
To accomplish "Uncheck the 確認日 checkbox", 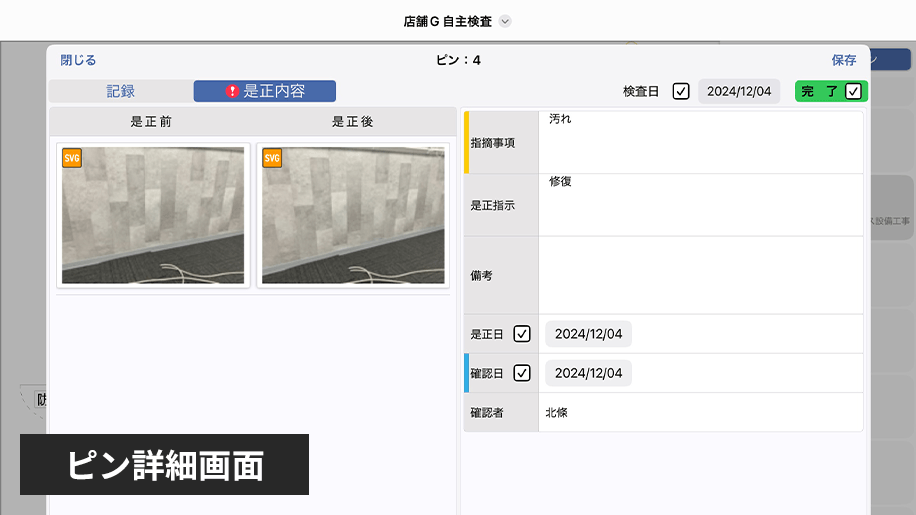I will 522,373.
